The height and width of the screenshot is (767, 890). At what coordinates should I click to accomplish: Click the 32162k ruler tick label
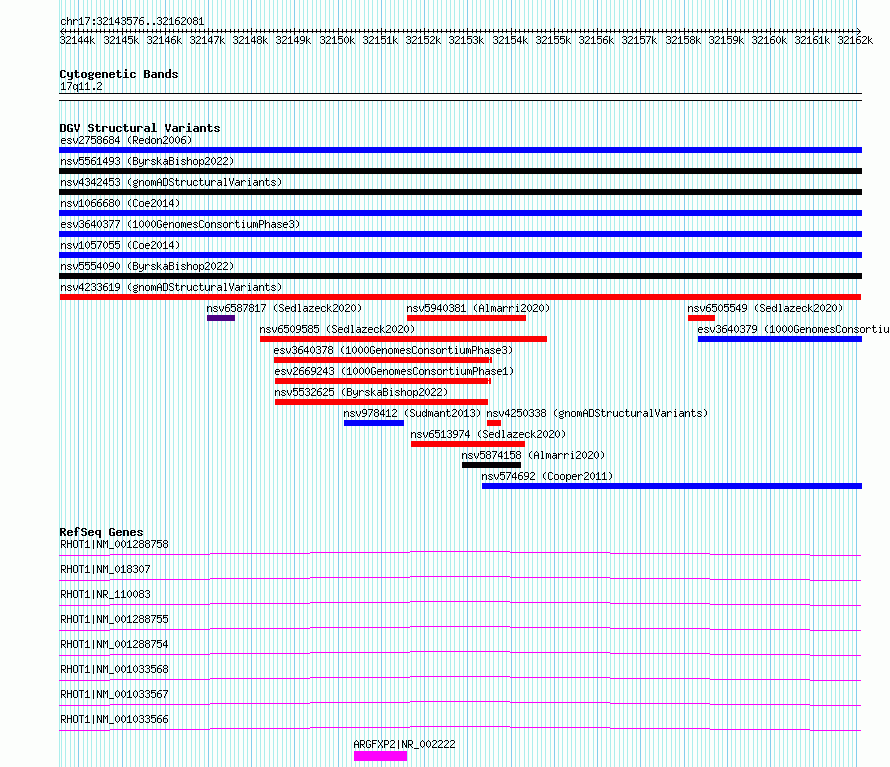[x=855, y=40]
